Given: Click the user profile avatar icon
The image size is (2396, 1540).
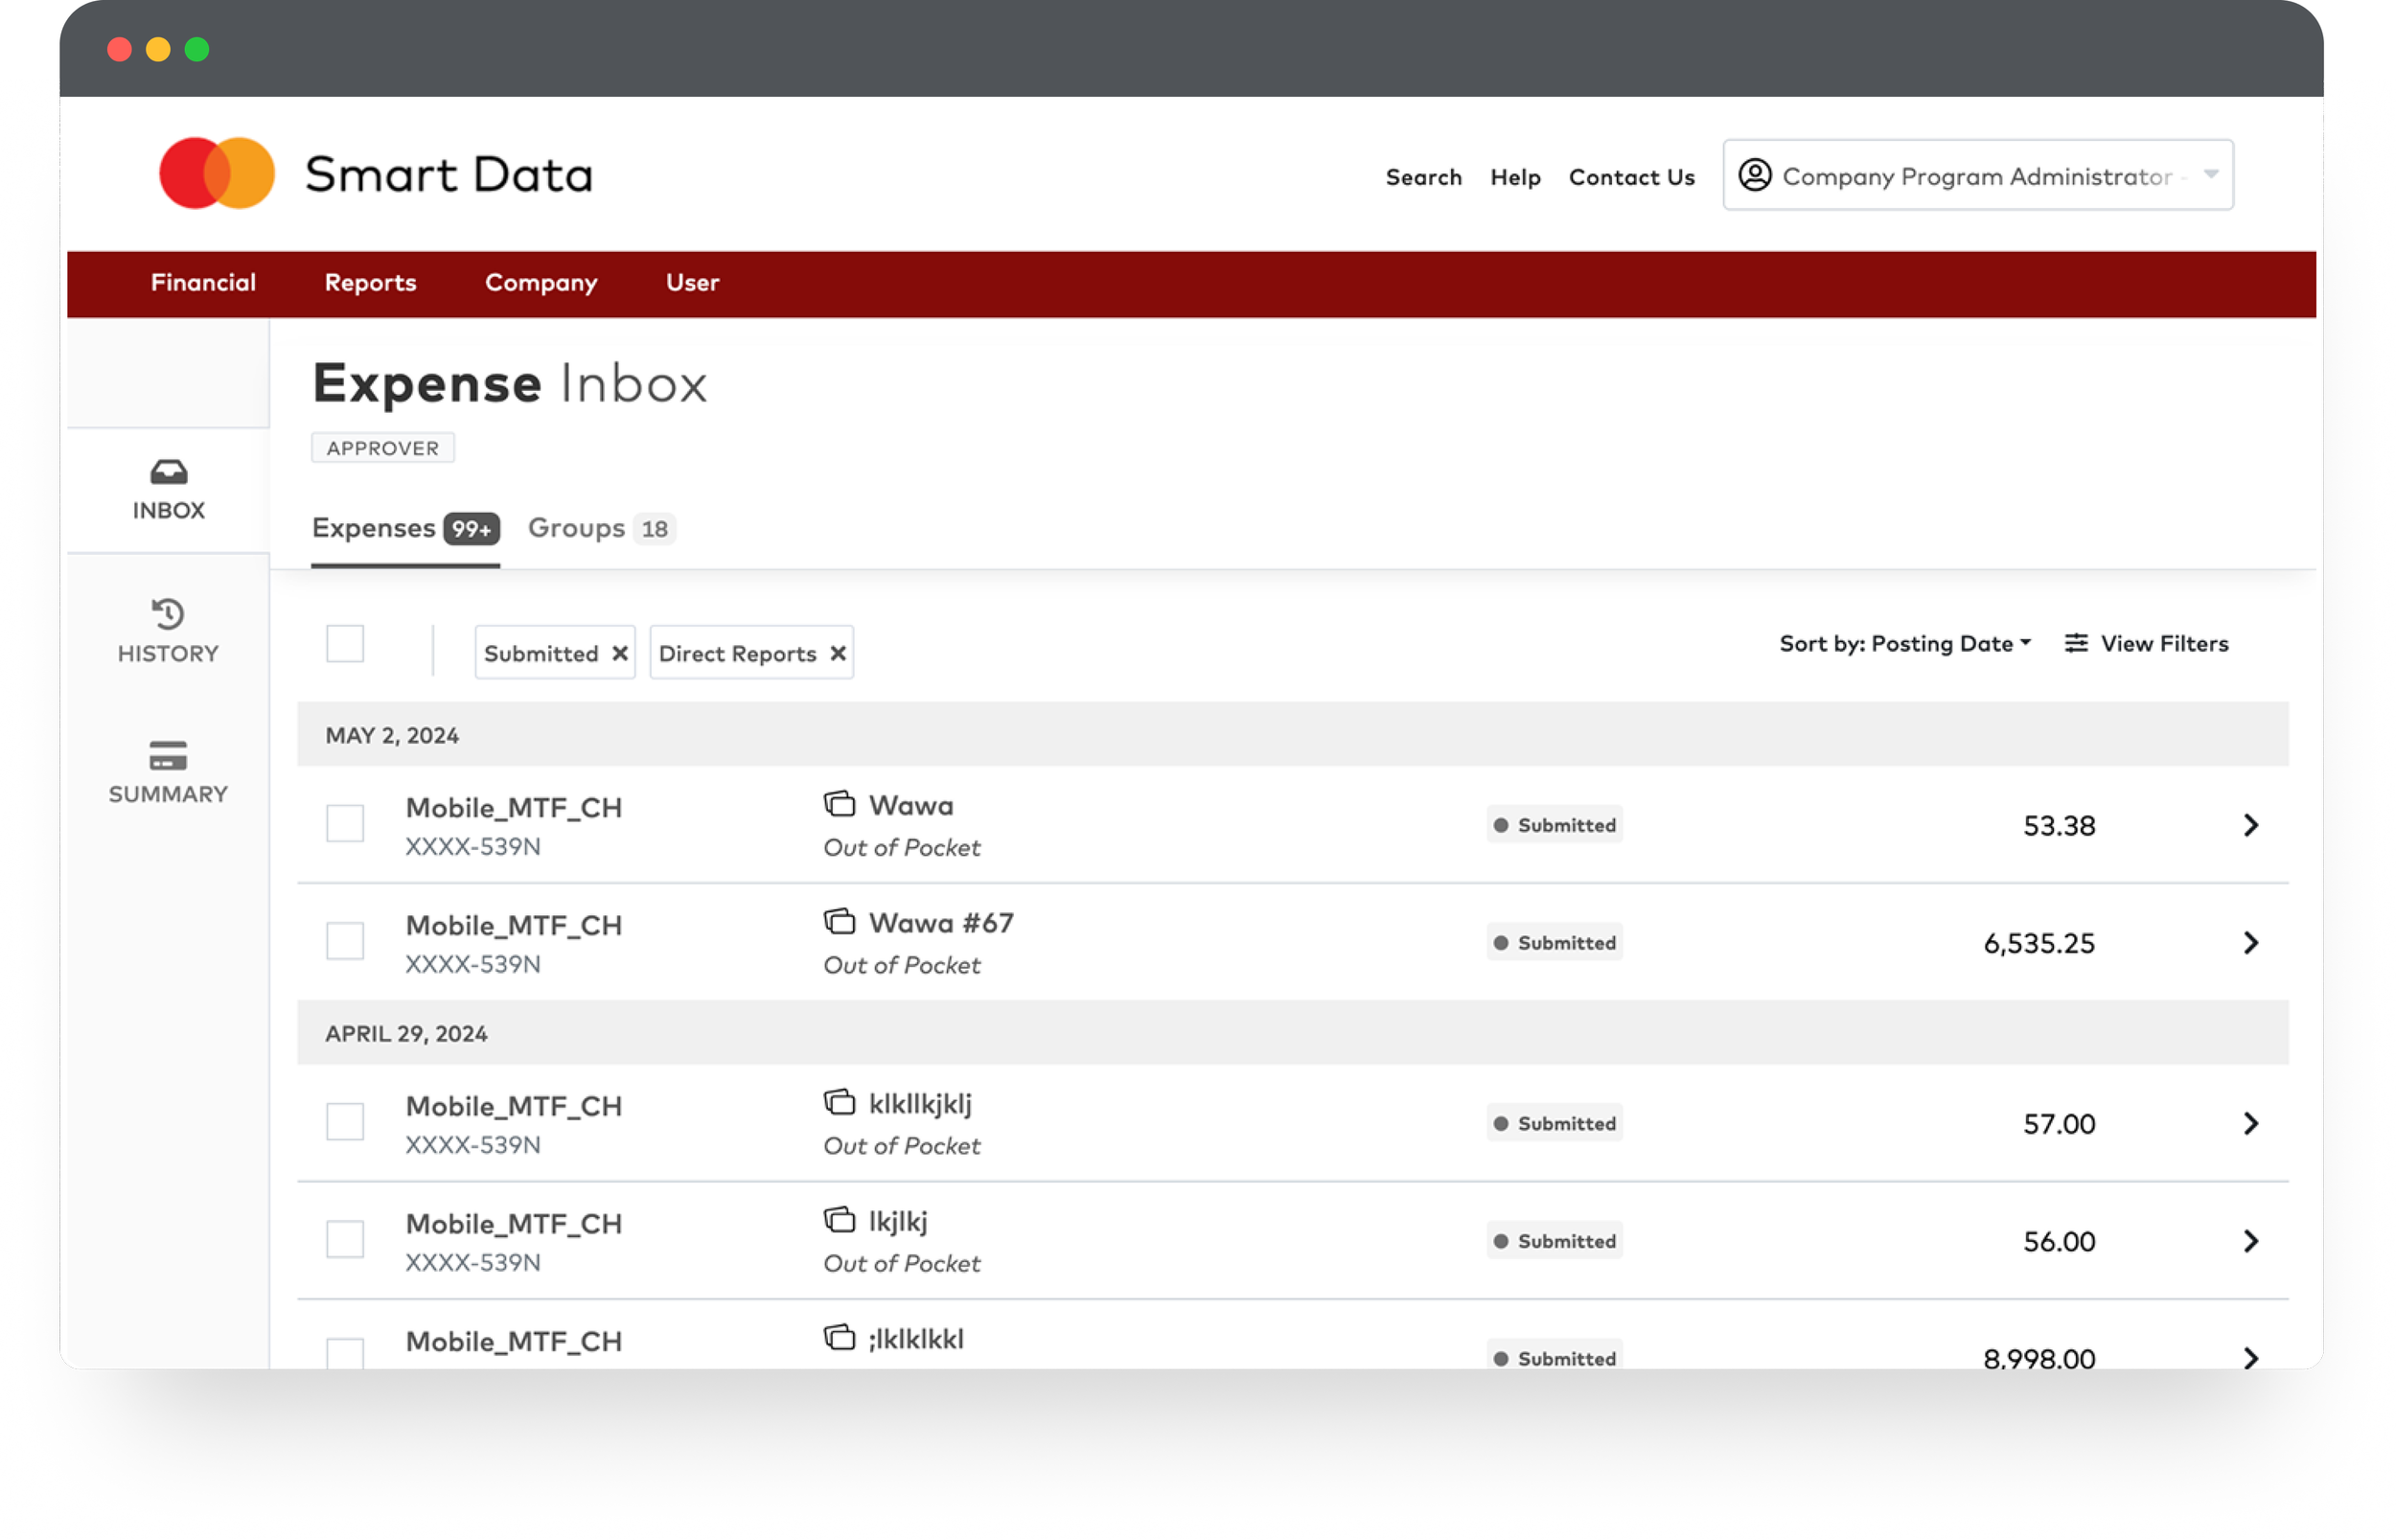Looking at the screenshot, I should [x=1754, y=175].
